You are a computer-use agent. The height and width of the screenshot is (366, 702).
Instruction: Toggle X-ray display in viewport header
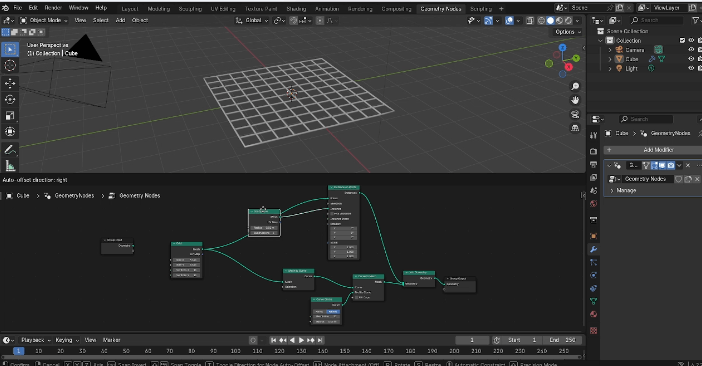pos(530,21)
